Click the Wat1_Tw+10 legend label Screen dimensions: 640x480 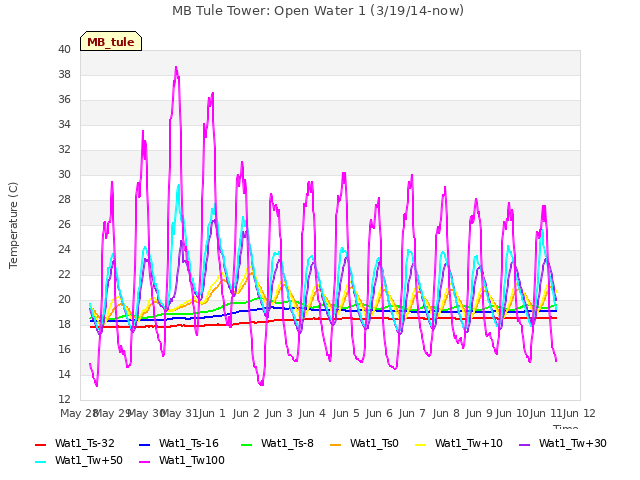[469, 444]
